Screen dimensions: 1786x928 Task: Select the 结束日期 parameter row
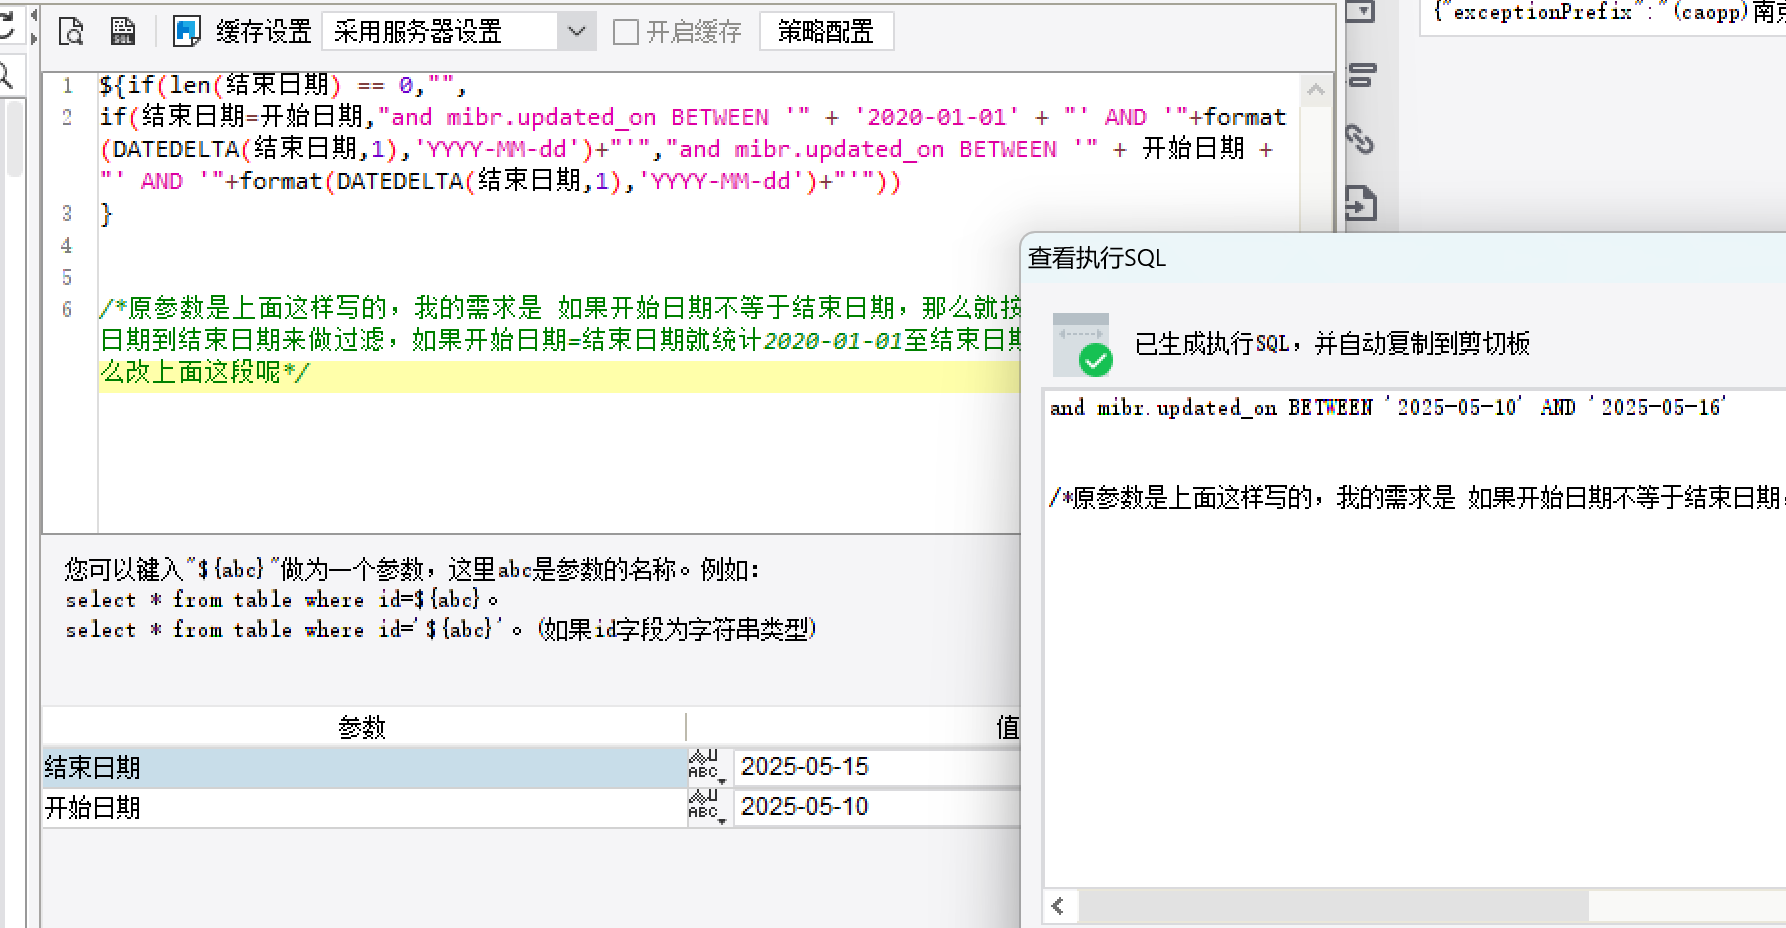click(364, 767)
